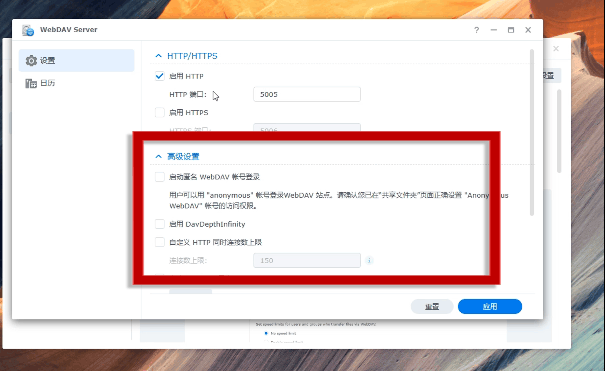The image size is (605, 371).
Task: Collapse the 高级设置 section chevron
Action: (158, 156)
